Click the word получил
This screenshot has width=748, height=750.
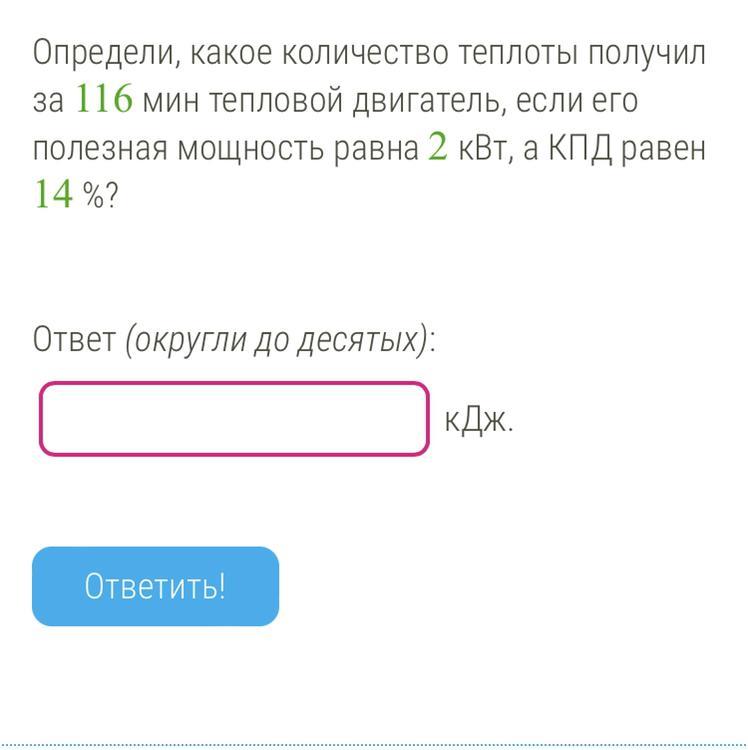click(647, 53)
